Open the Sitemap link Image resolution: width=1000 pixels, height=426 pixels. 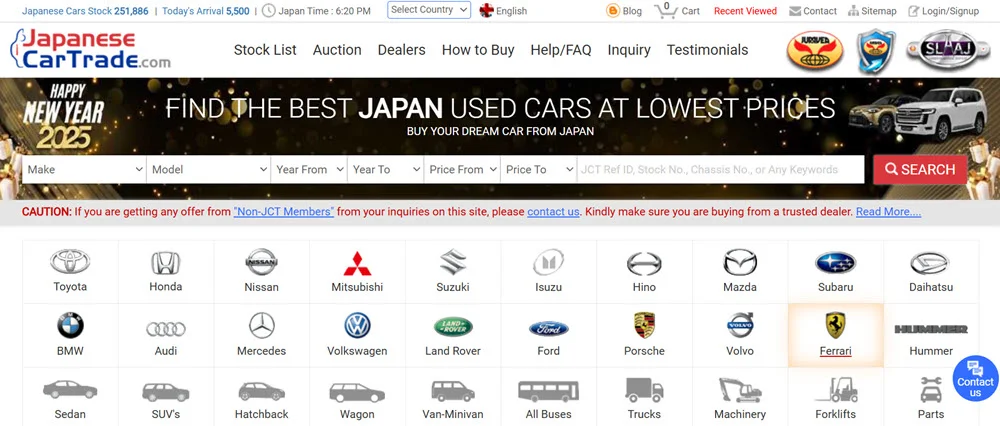tap(872, 11)
